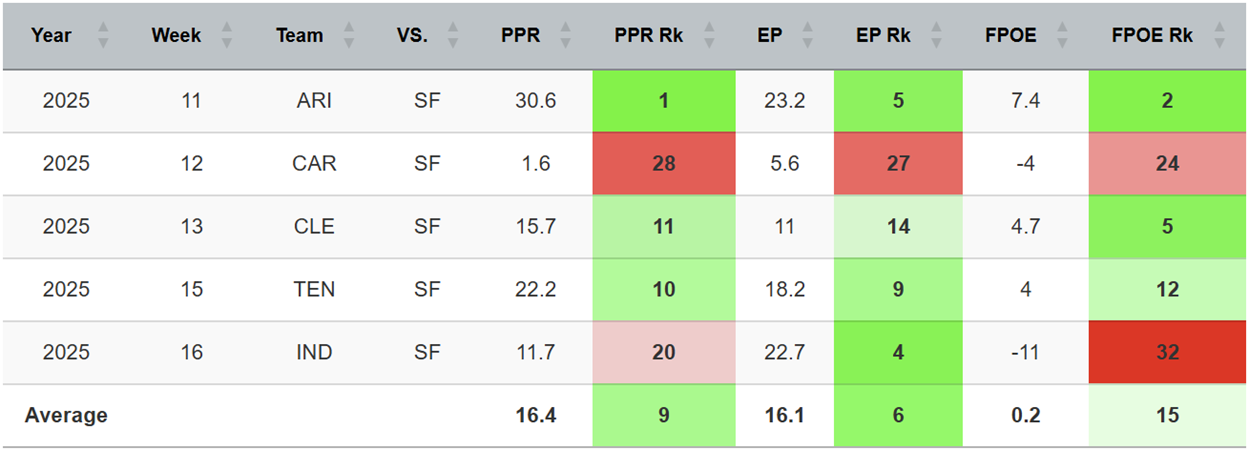Click the sort arrows beside EP Rk header
Viewport: 1249px width, 450px height.
(935, 36)
